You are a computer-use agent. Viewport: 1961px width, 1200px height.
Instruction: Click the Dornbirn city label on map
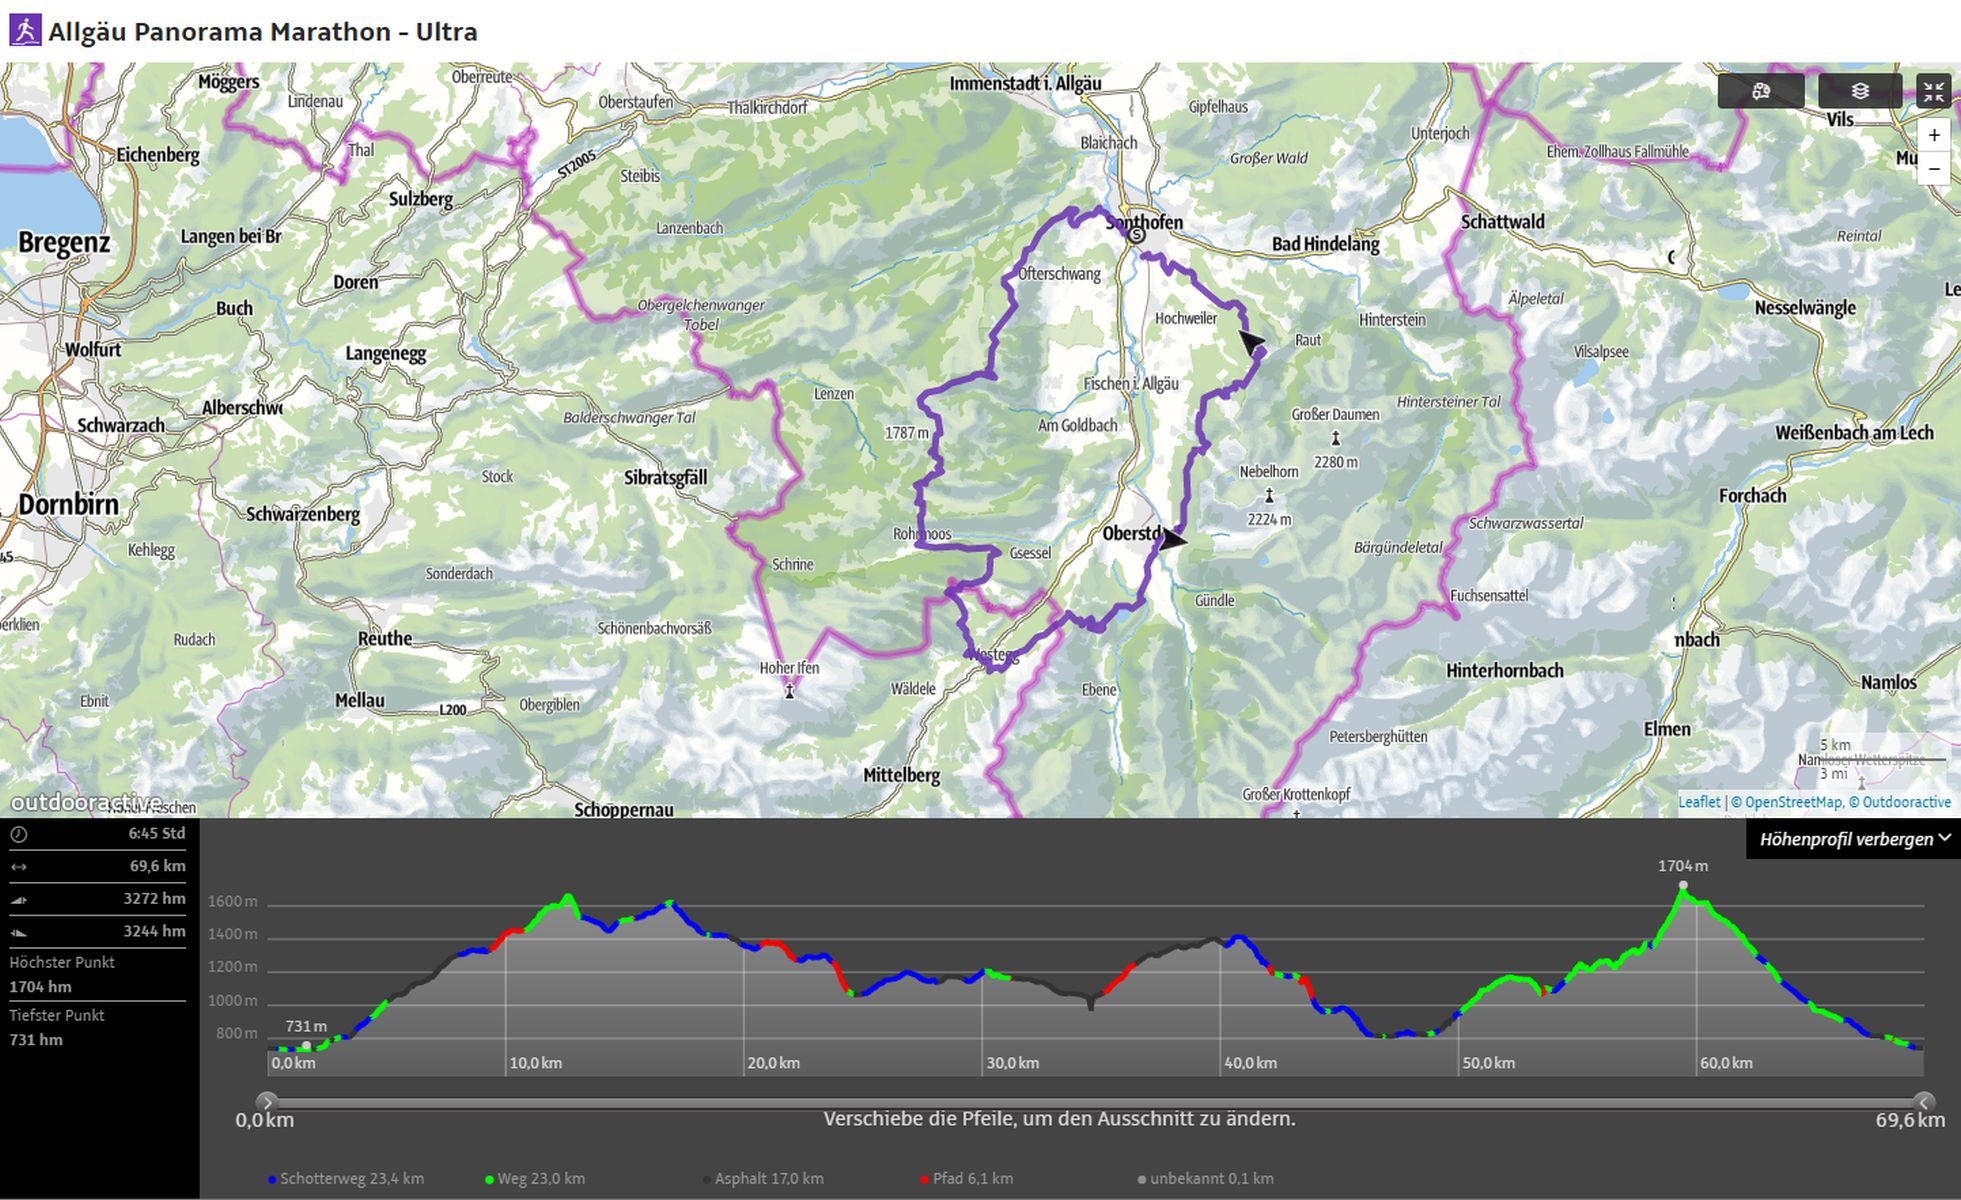click(x=68, y=504)
